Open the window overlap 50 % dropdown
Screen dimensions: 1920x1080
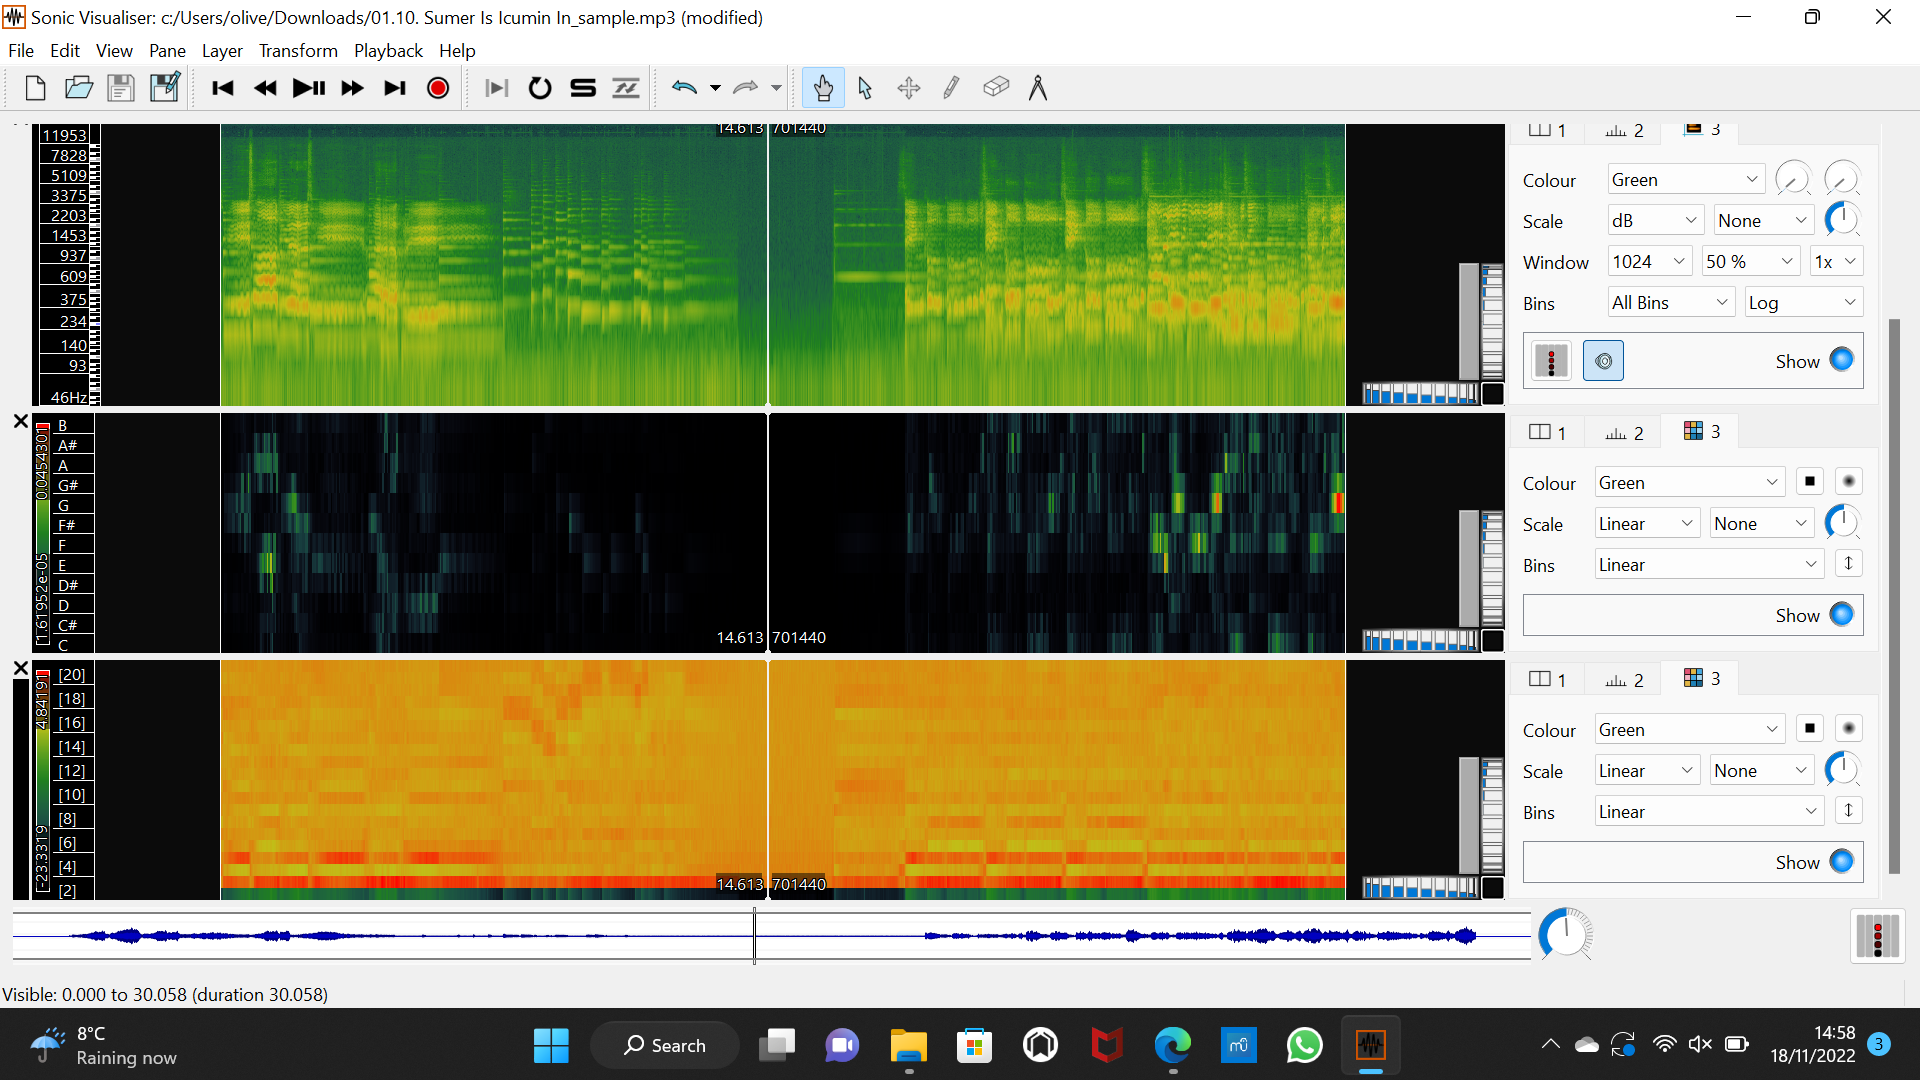pos(1750,262)
